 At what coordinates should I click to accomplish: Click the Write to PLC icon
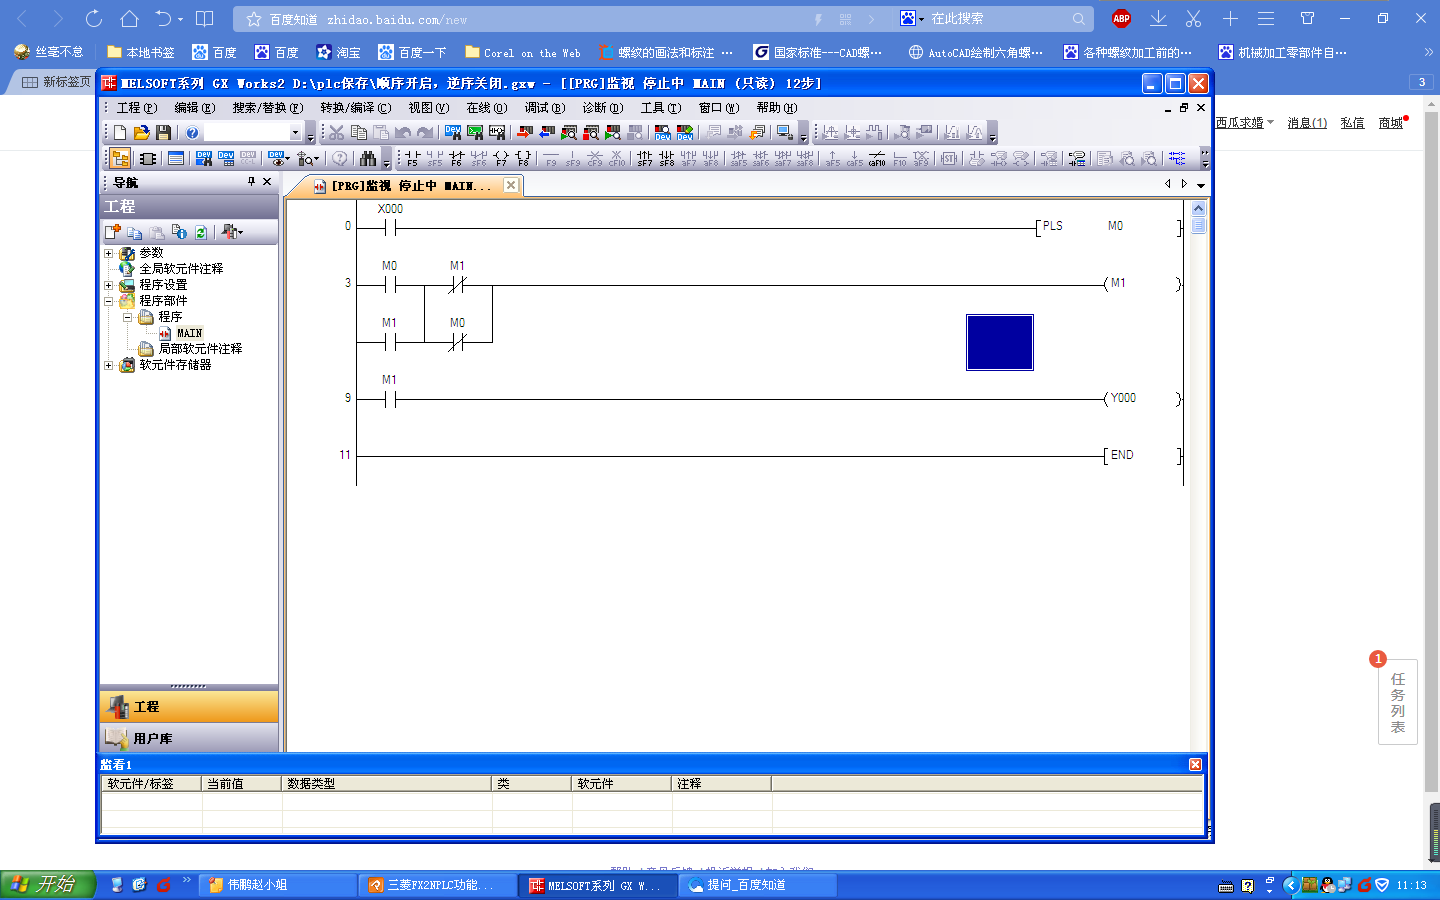(x=524, y=132)
